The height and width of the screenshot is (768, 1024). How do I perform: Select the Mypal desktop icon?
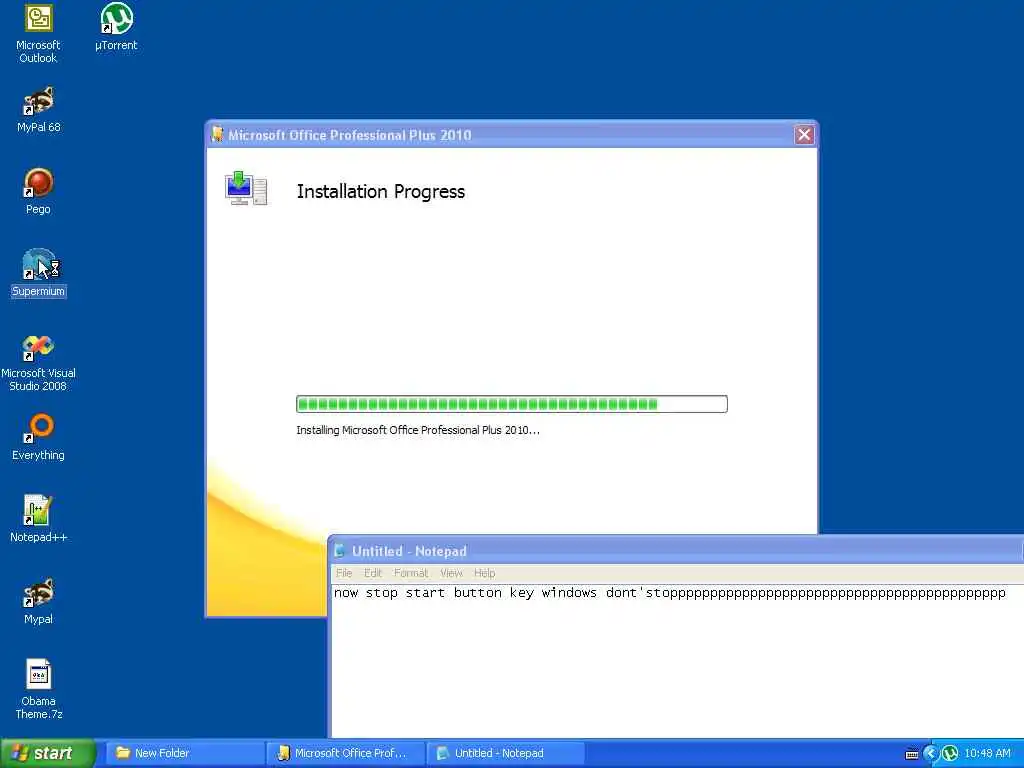click(38, 601)
